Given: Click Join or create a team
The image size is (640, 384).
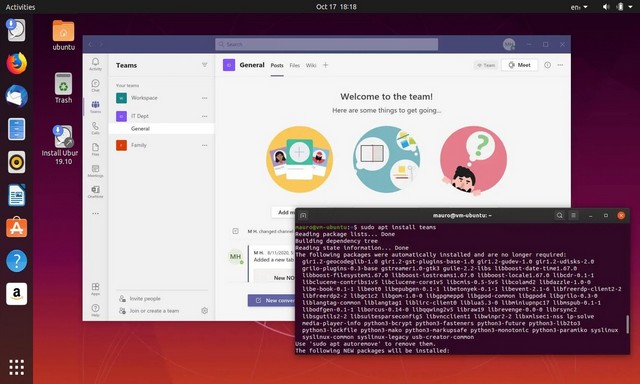Looking at the screenshot, I should [154, 311].
